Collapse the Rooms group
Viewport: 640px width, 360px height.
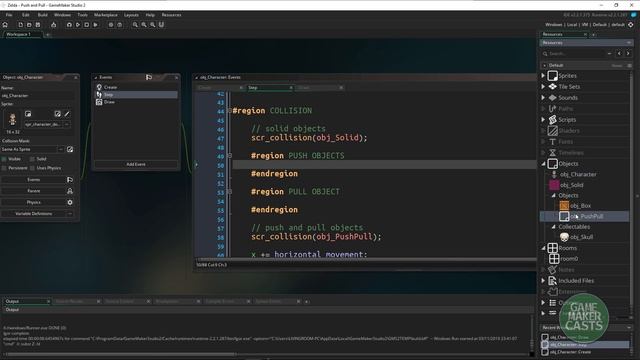tap(543, 248)
